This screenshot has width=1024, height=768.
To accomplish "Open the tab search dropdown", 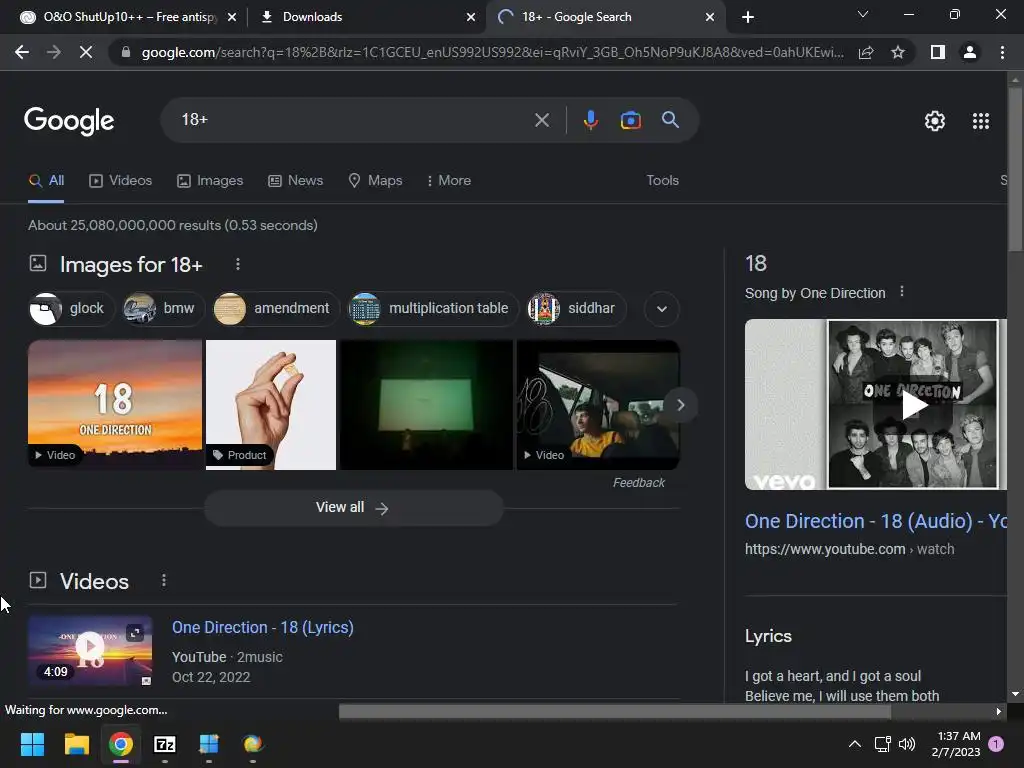I will pos(863,14).
